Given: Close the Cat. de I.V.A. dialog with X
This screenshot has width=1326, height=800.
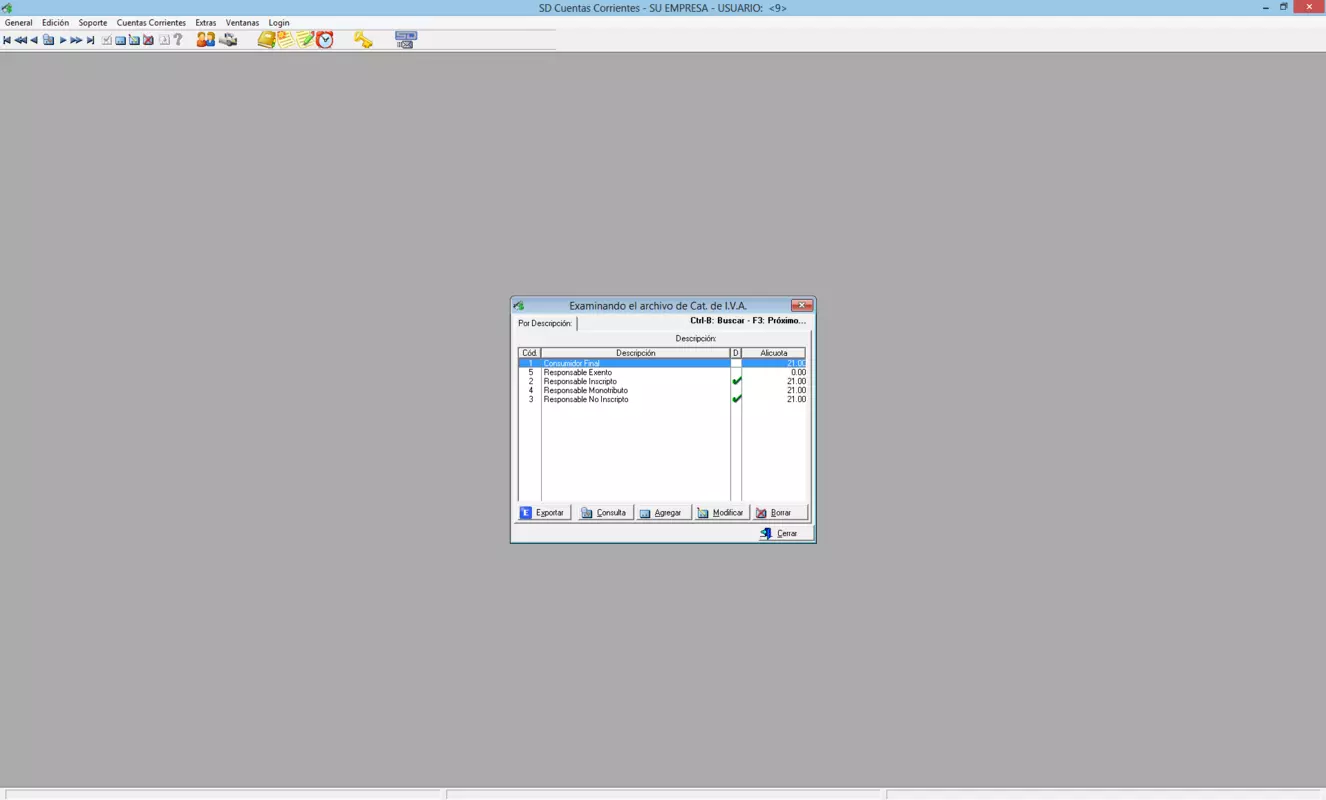Looking at the screenshot, I should click(x=802, y=305).
